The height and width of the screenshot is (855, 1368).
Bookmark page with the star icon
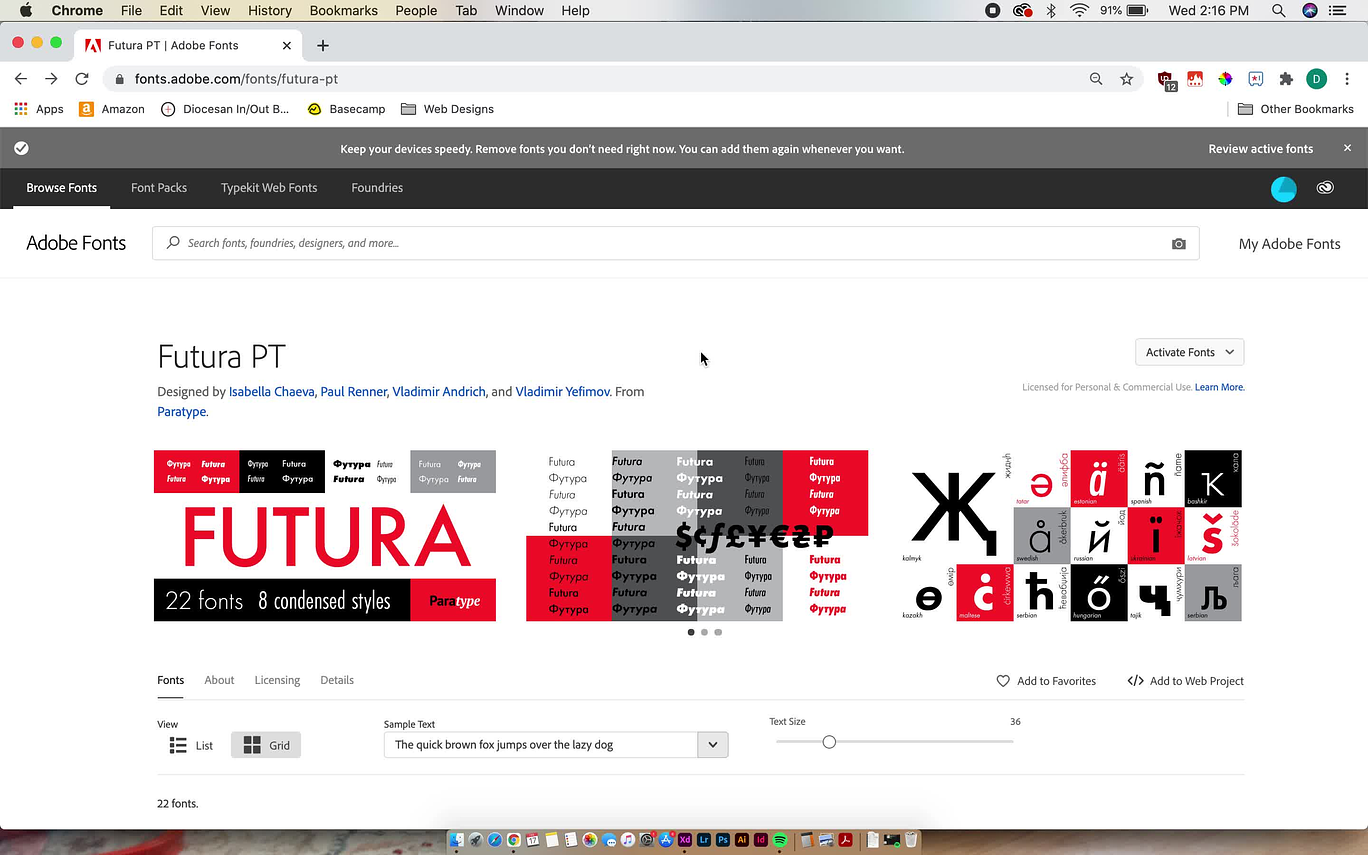[x=1127, y=79]
